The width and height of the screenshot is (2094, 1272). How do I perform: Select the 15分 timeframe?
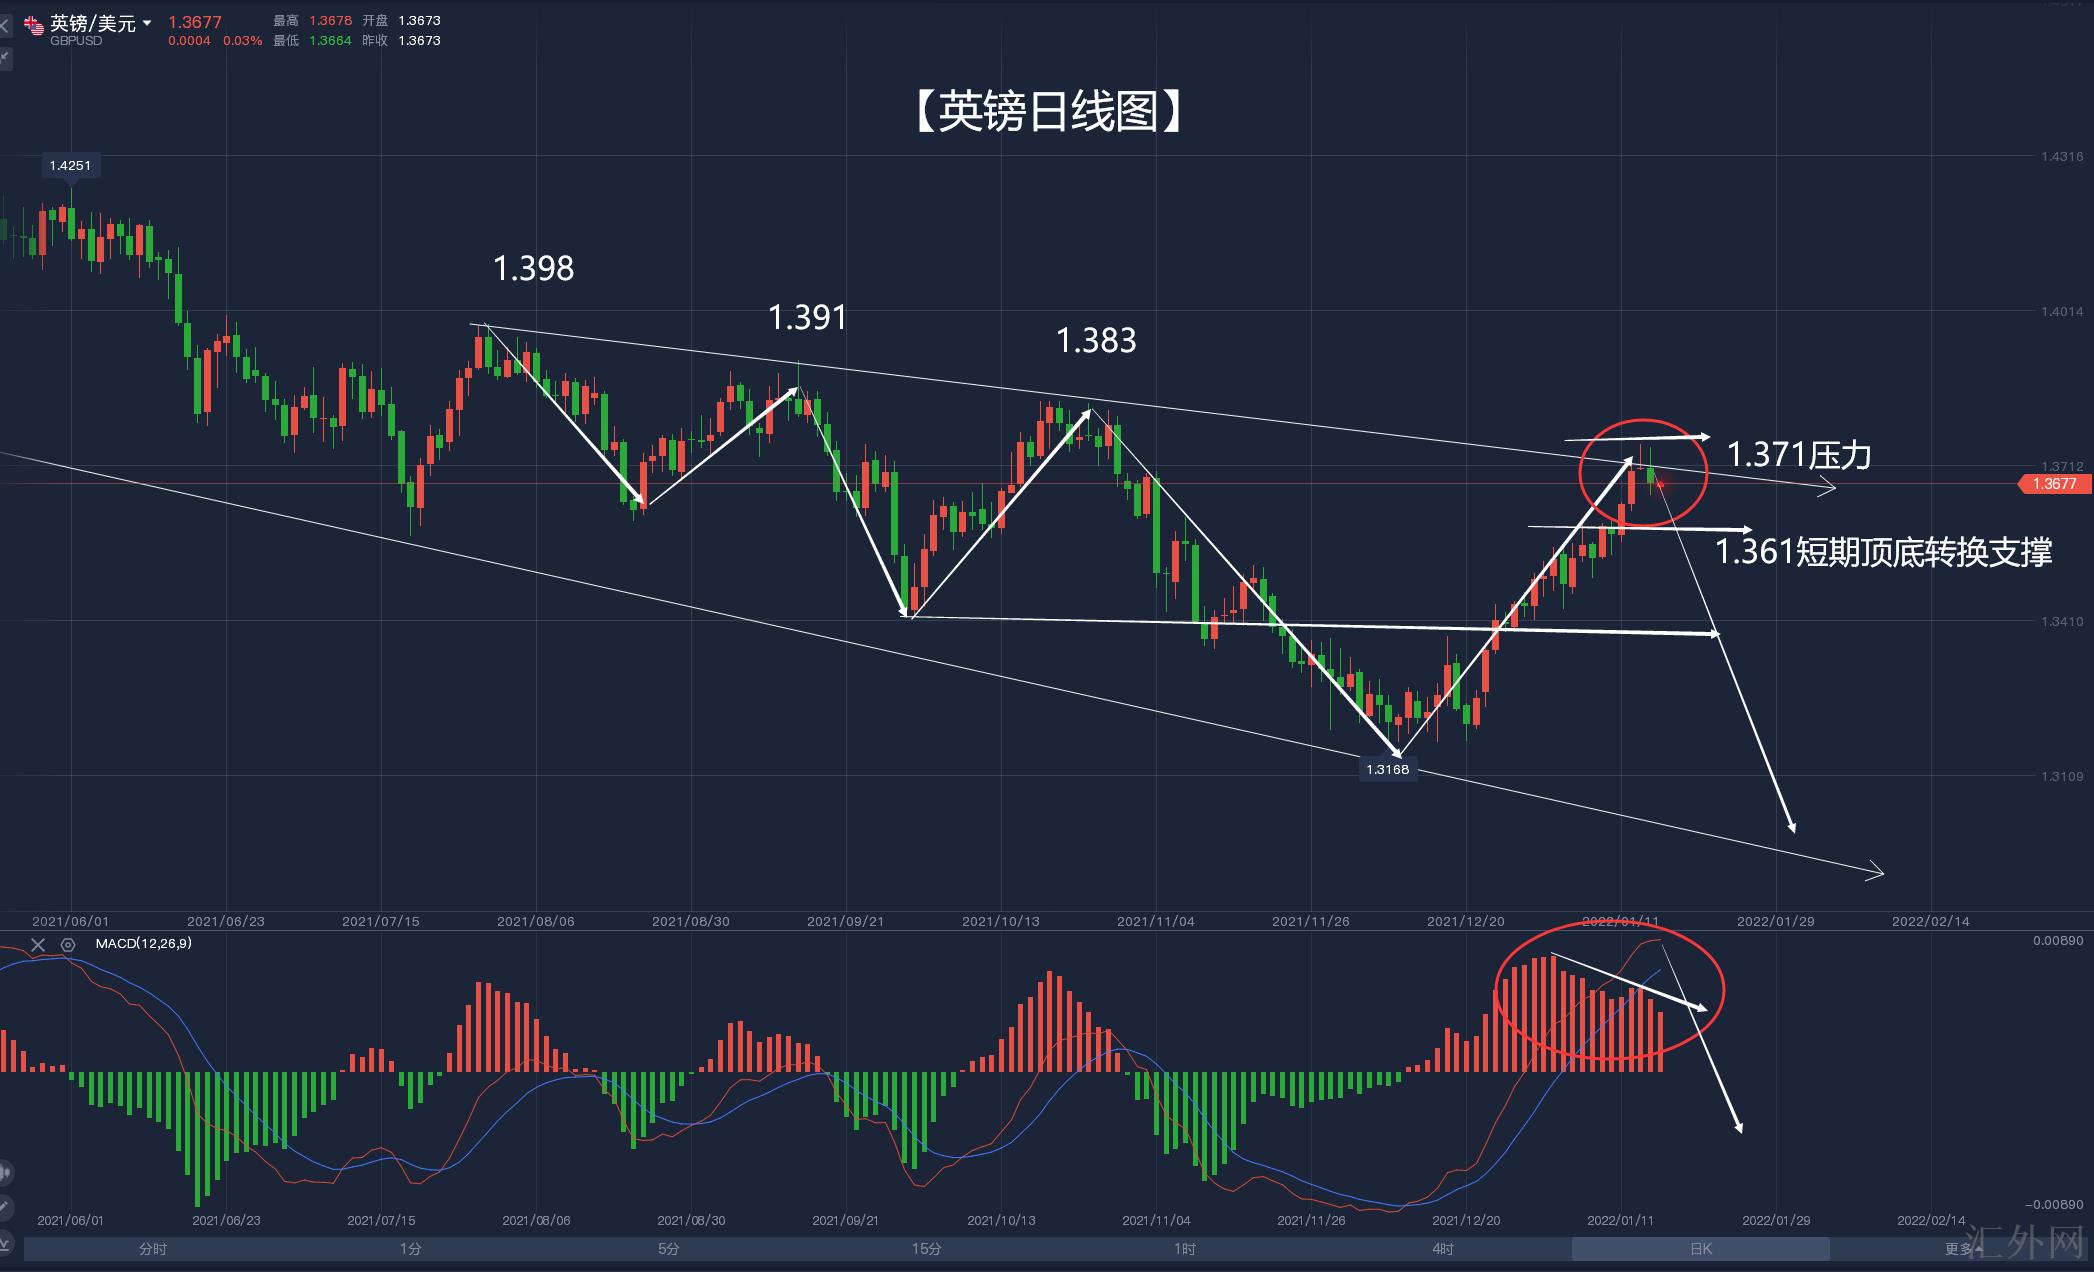click(926, 1249)
